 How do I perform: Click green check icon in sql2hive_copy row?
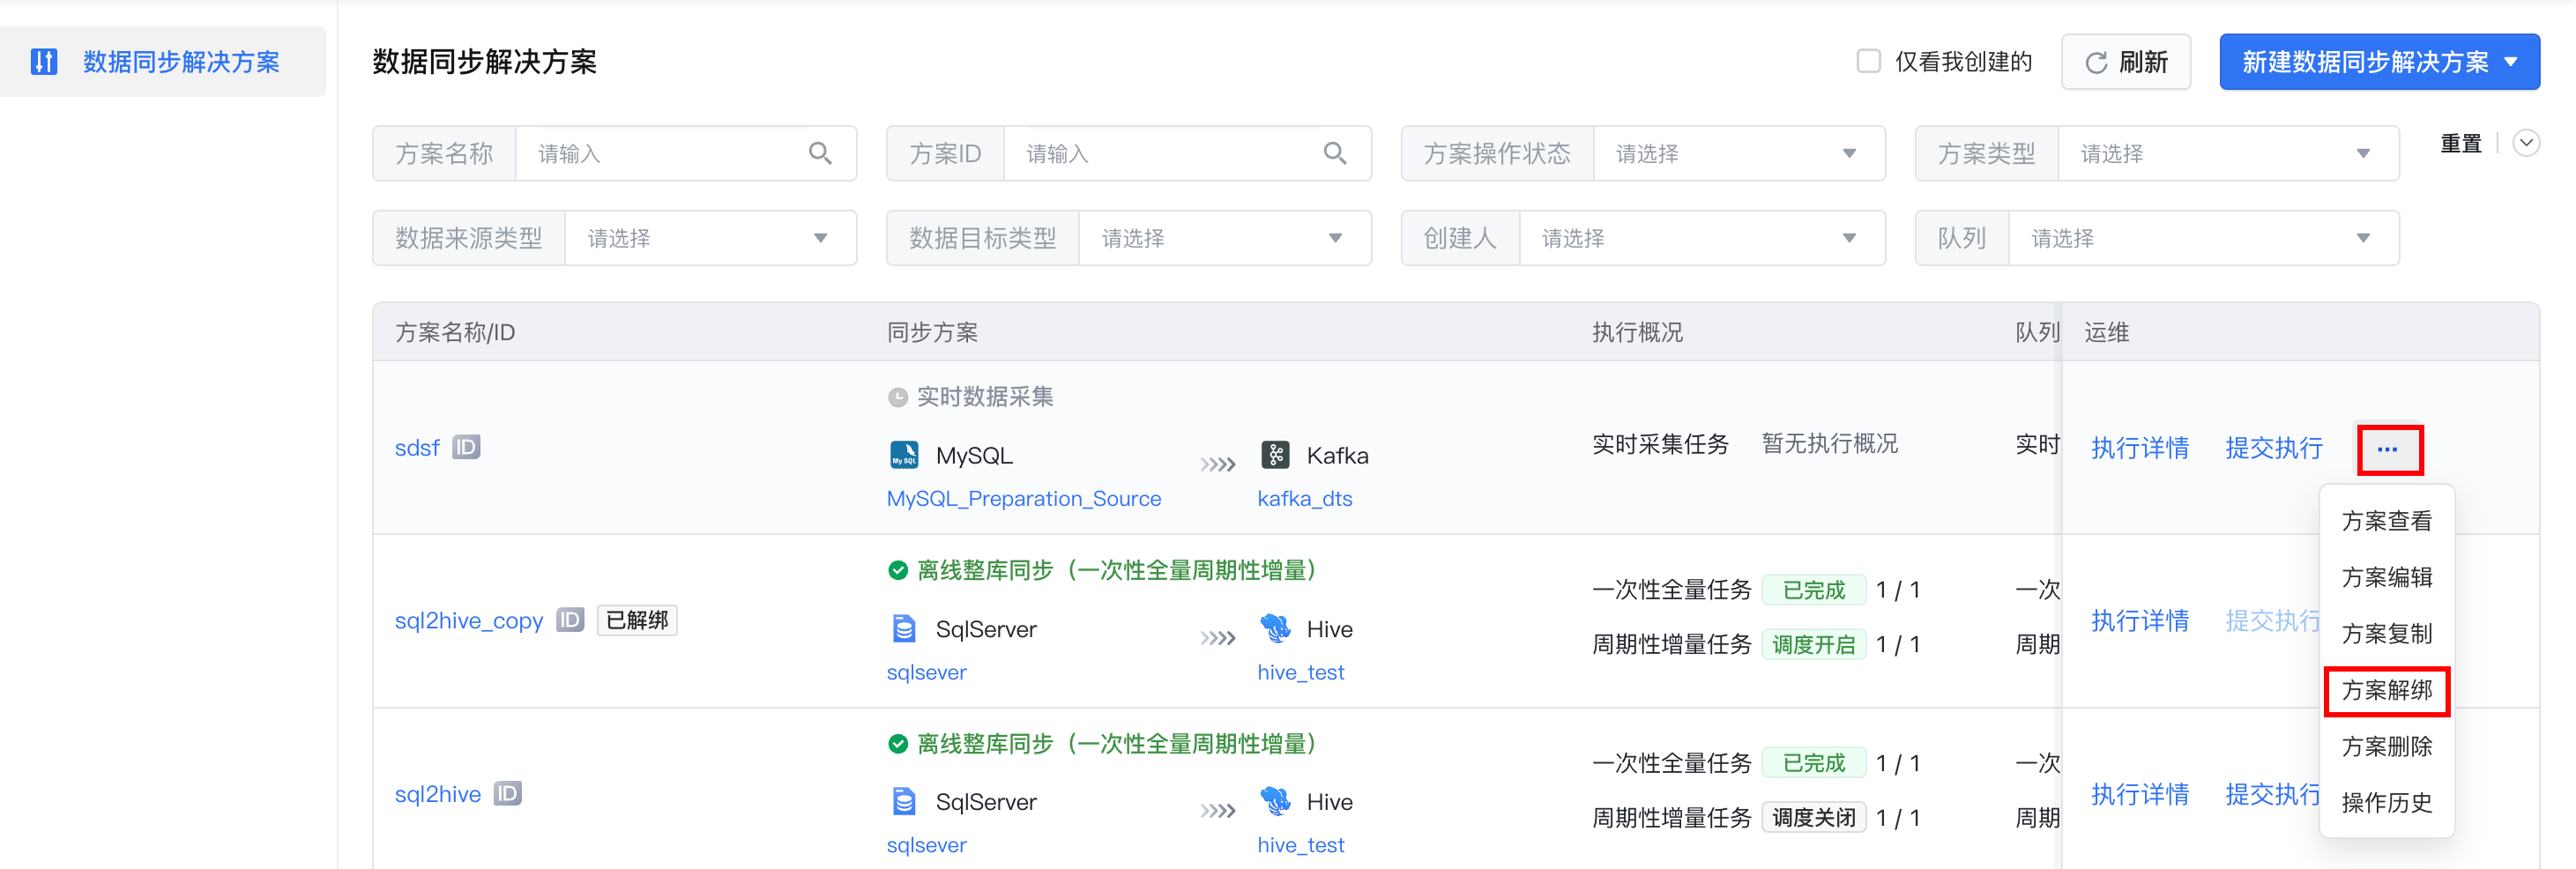click(x=898, y=570)
